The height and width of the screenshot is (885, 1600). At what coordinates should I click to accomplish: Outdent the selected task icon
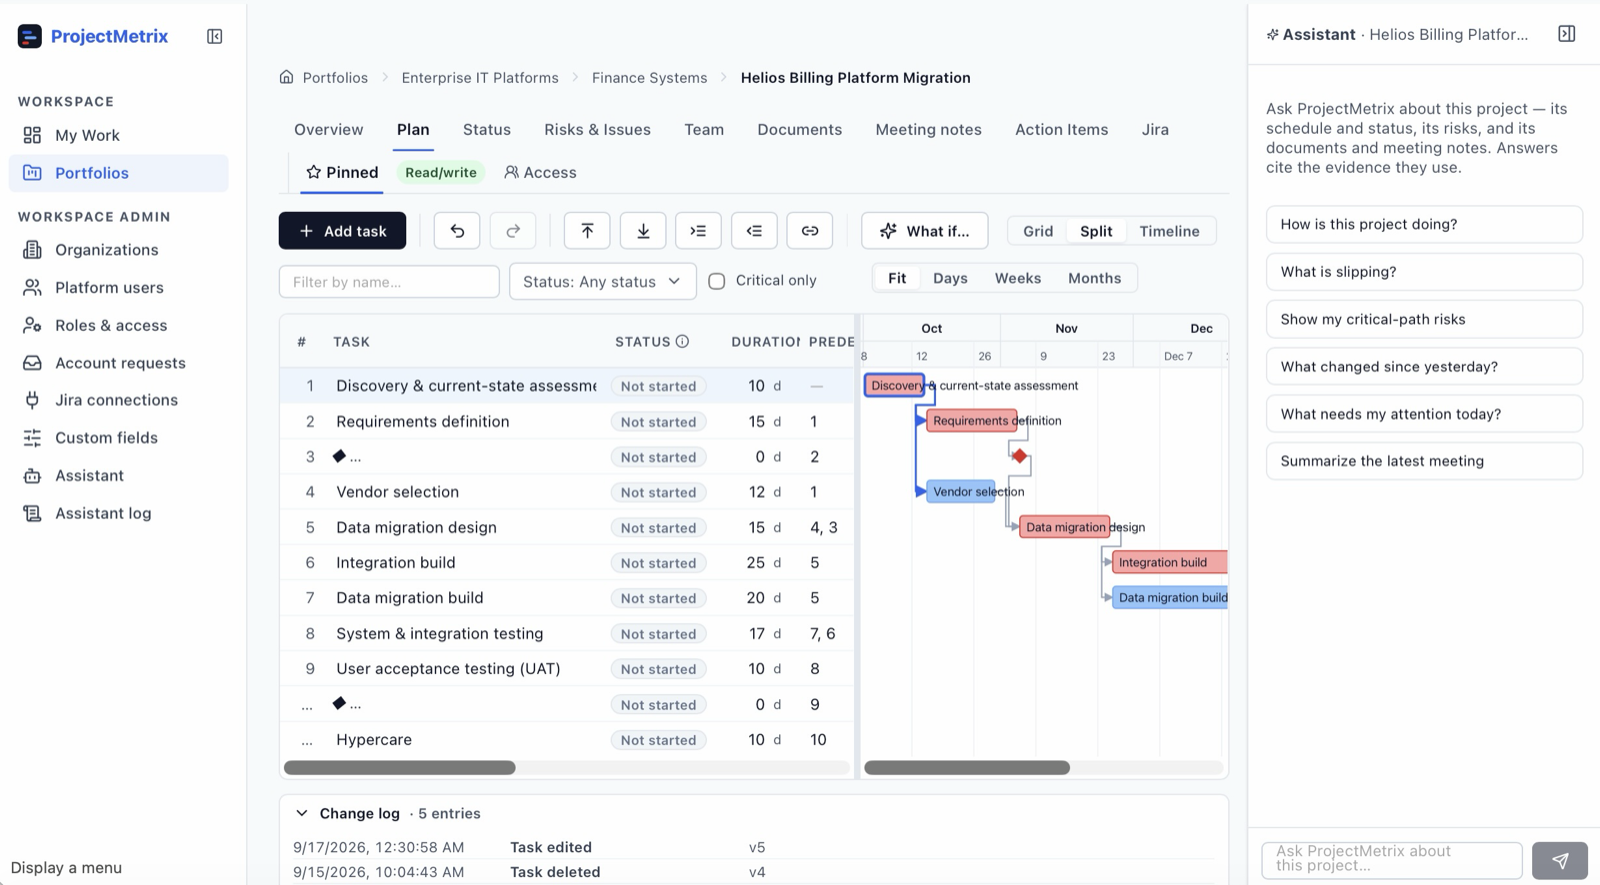[754, 231]
